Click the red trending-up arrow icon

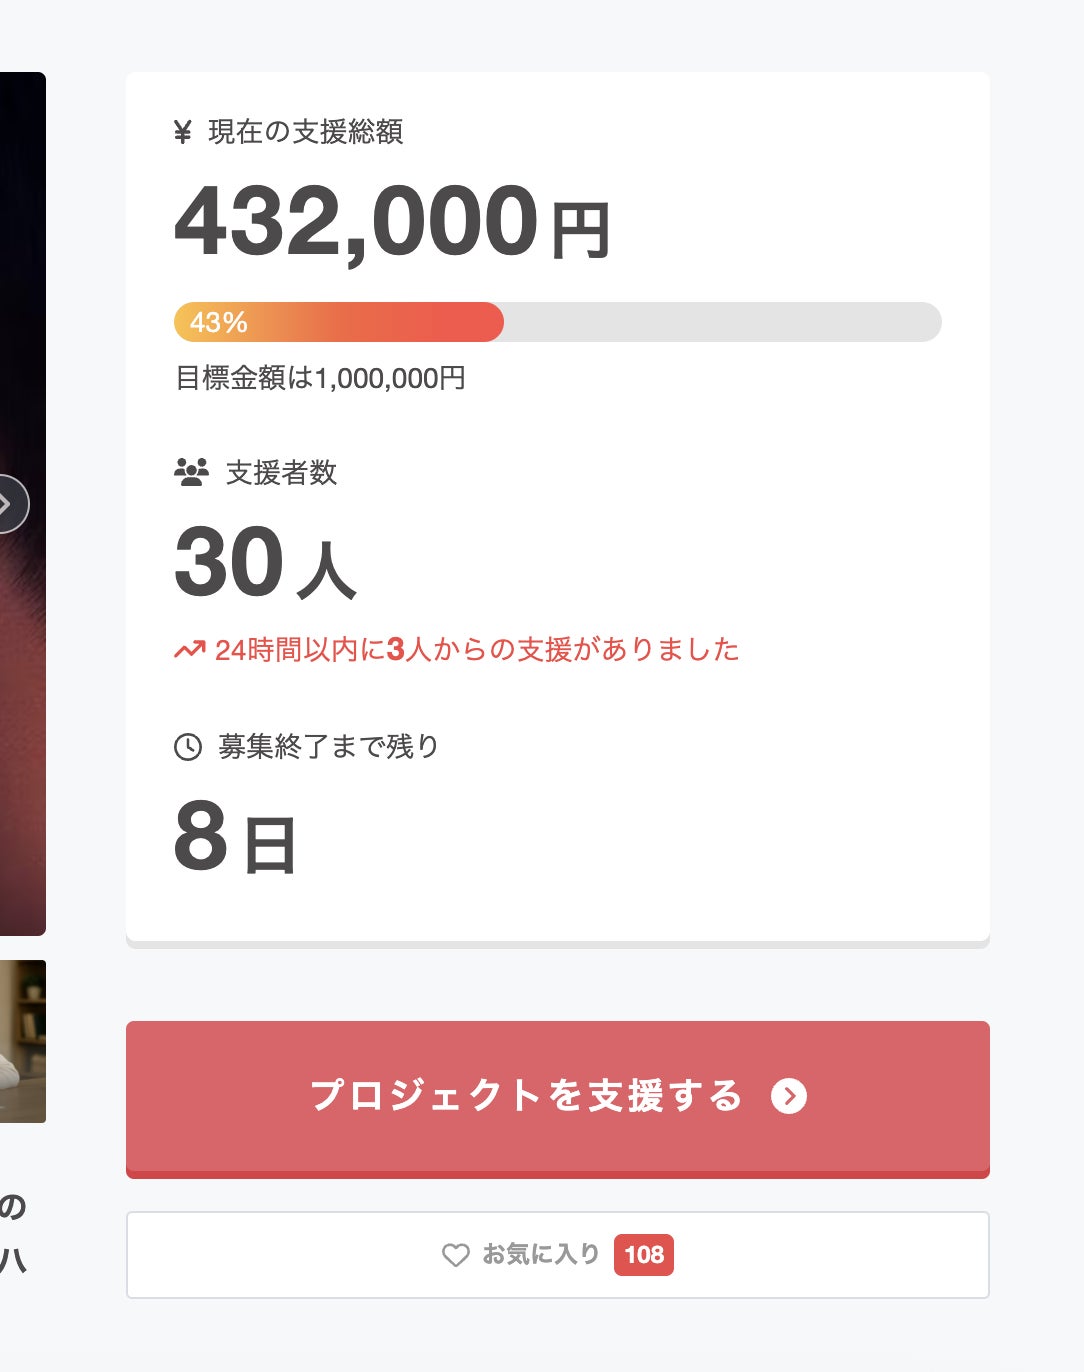coord(190,650)
